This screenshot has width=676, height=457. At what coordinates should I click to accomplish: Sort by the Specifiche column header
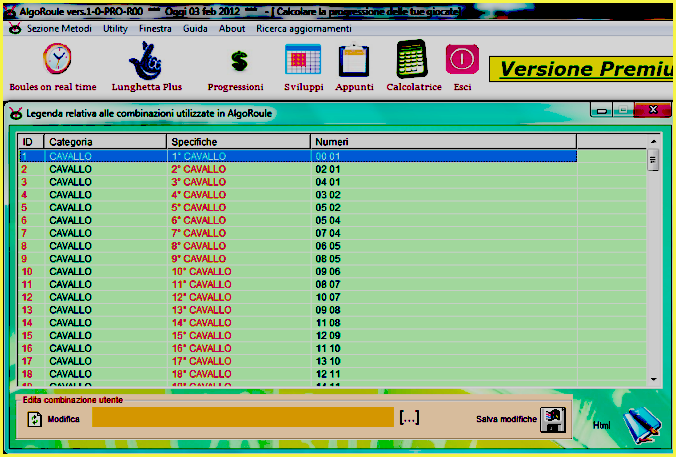pos(238,142)
